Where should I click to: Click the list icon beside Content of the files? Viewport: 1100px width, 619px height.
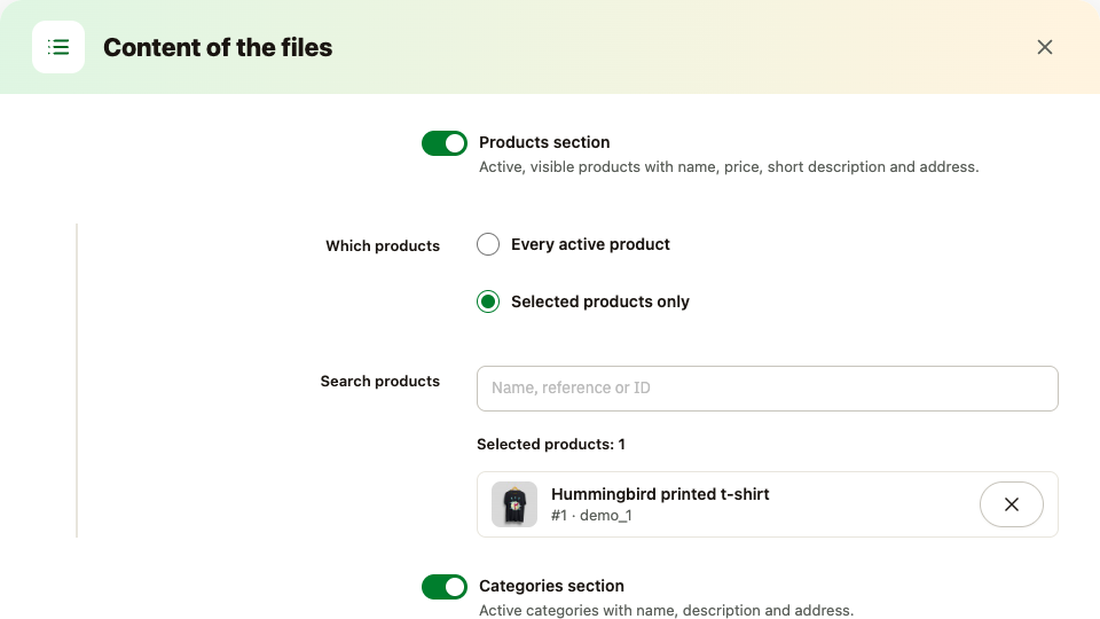pyautogui.click(x=58, y=47)
